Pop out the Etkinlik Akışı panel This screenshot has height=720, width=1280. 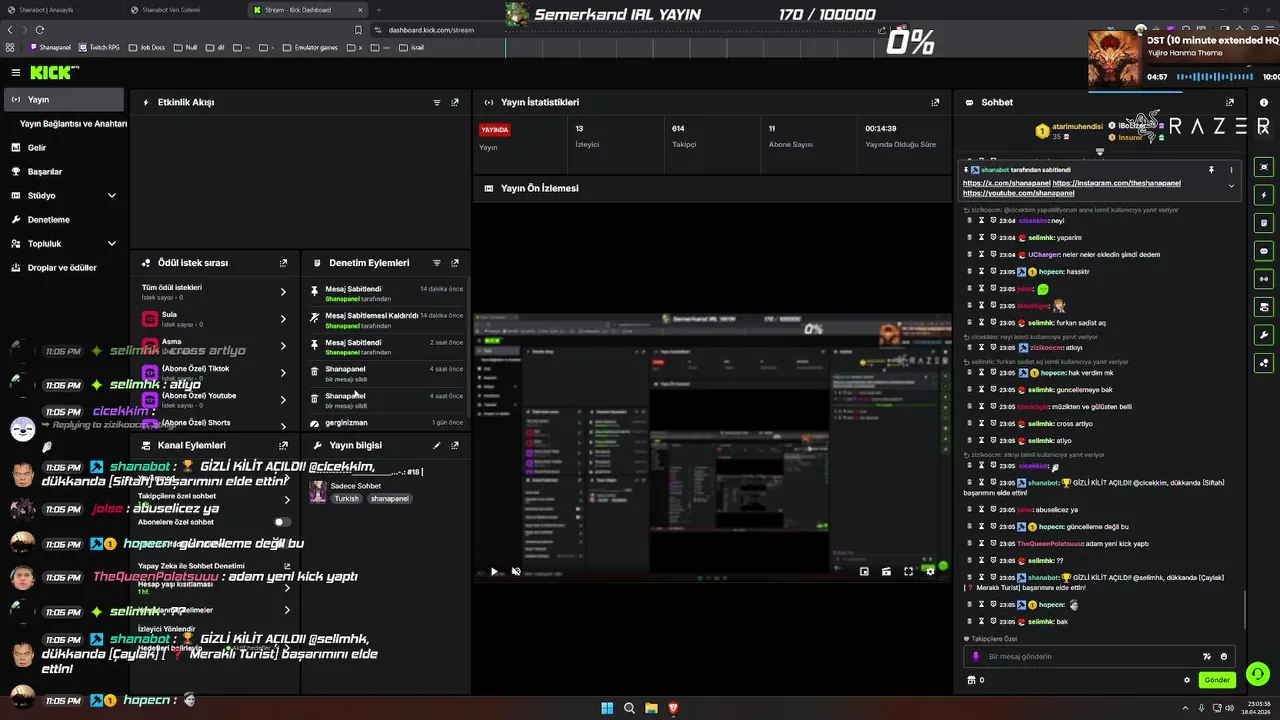(x=455, y=102)
